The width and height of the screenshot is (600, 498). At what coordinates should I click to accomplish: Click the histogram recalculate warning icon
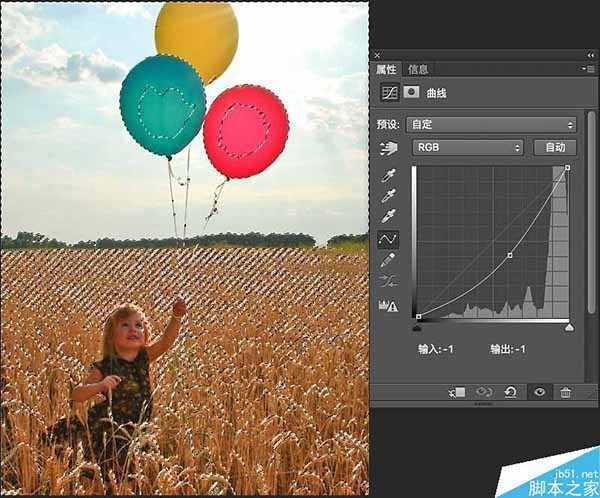(x=388, y=306)
